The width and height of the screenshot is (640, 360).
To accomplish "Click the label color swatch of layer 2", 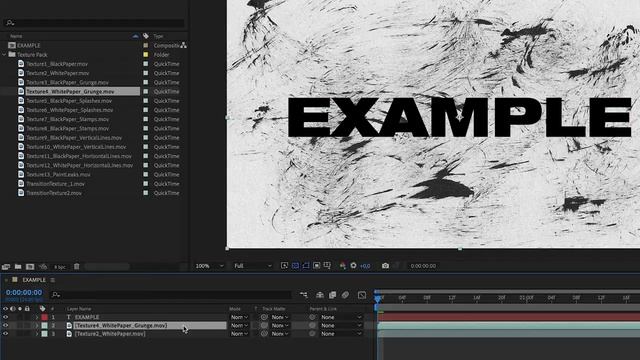I will click(x=44, y=325).
